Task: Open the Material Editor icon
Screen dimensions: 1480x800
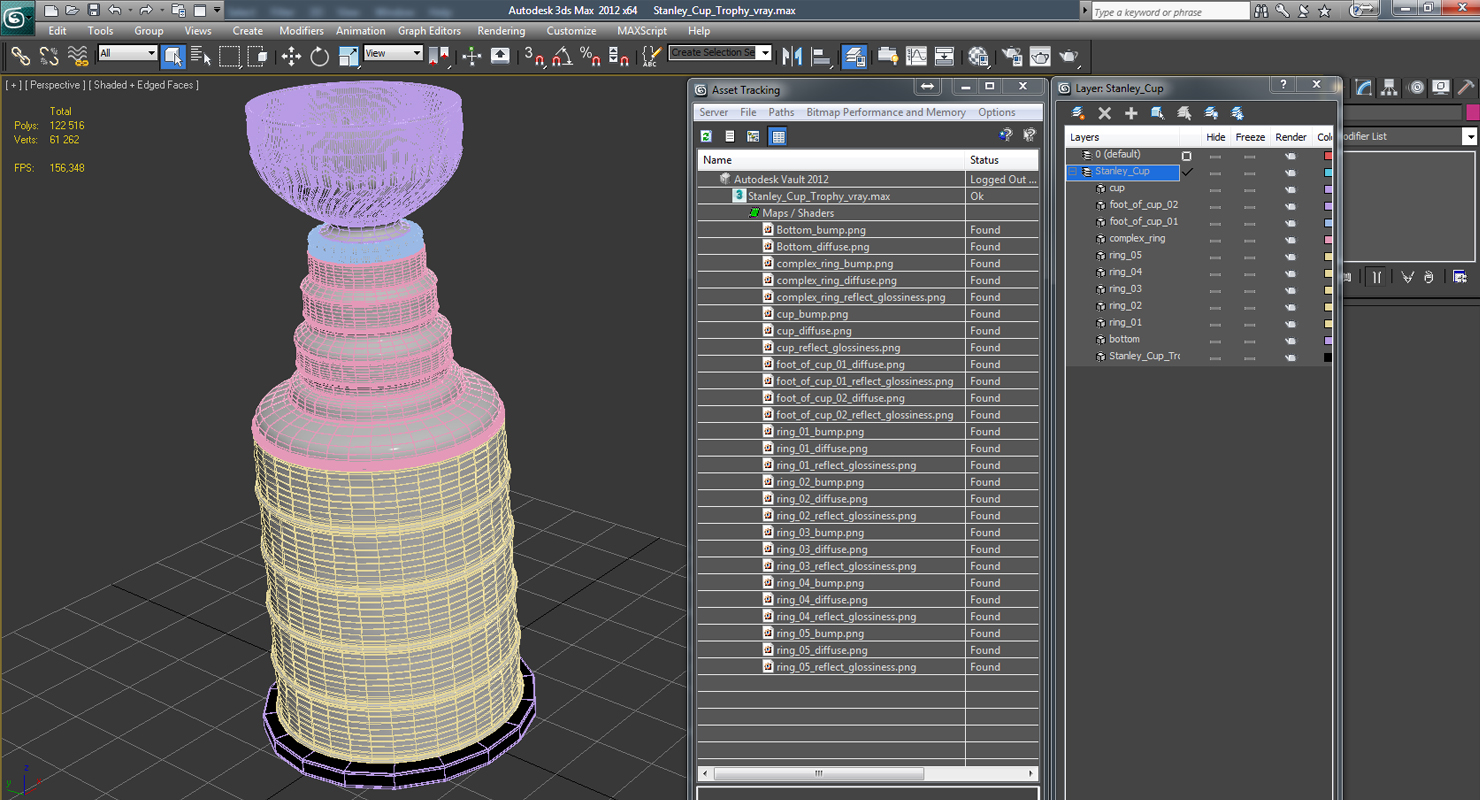Action: 978,56
